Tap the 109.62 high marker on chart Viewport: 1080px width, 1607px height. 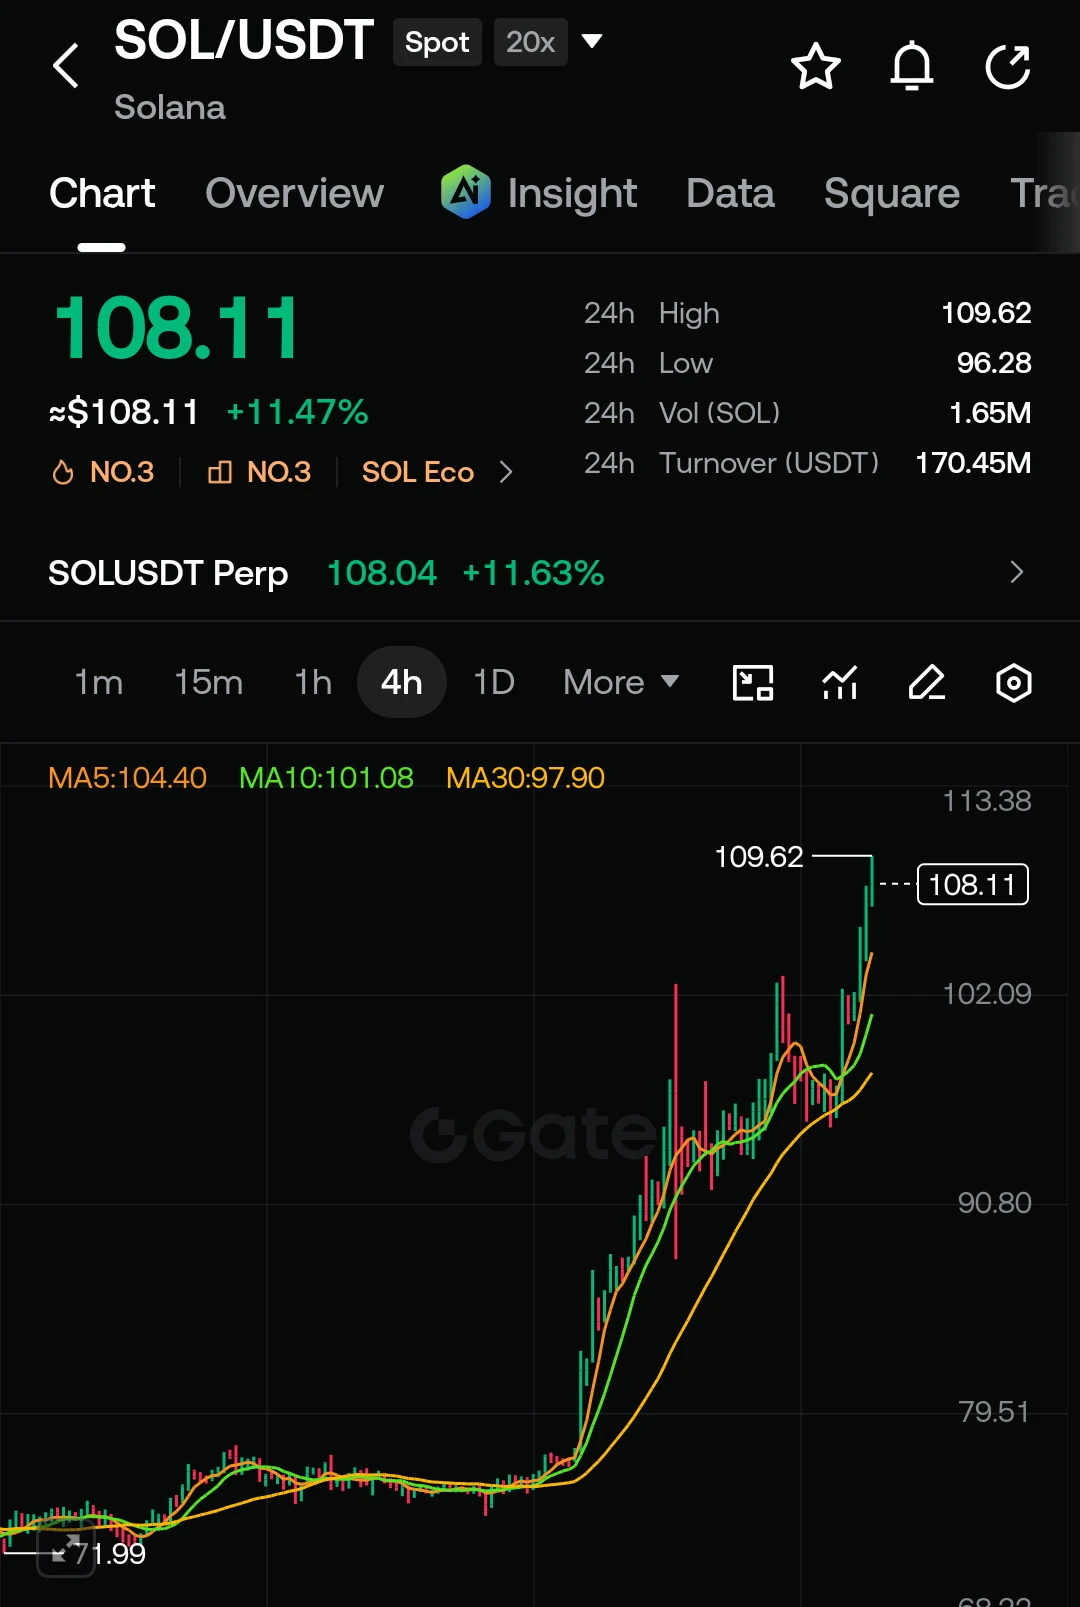[759, 856]
